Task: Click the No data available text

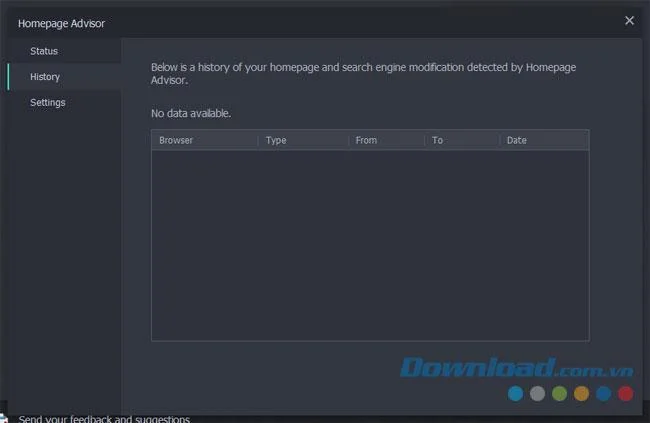Action: tap(191, 113)
